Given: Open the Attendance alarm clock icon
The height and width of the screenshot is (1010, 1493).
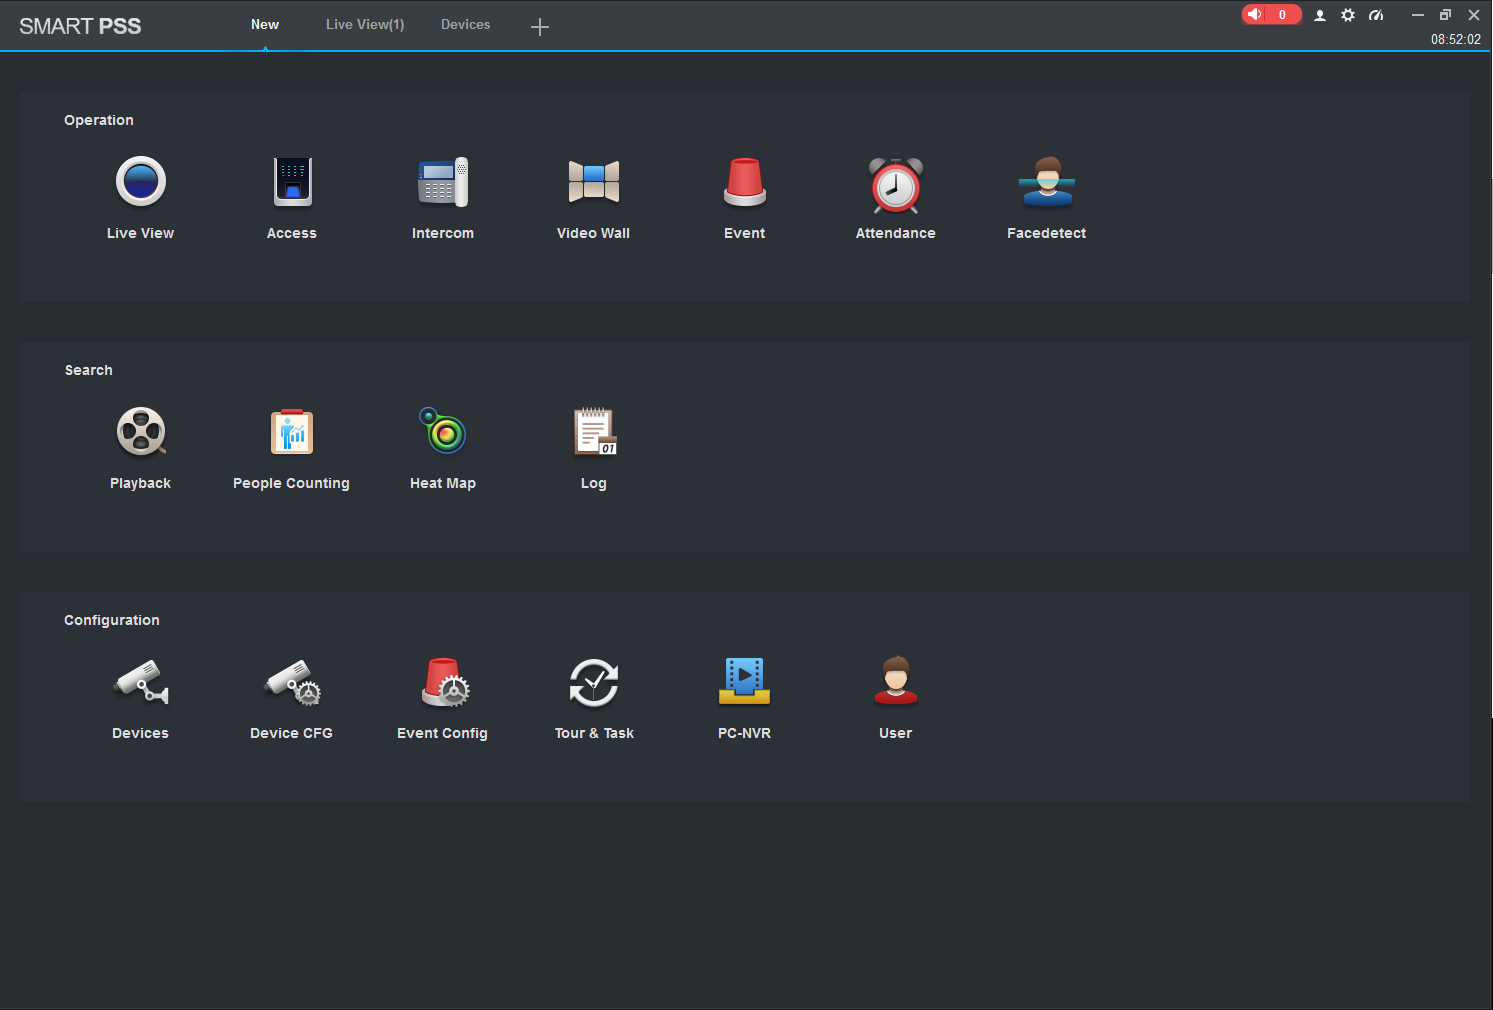Looking at the screenshot, I should click(896, 185).
